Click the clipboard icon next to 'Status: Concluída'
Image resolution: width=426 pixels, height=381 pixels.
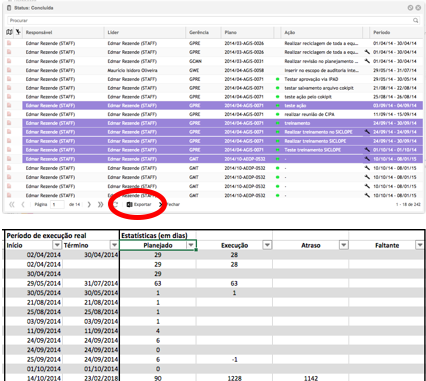tap(9, 8)
